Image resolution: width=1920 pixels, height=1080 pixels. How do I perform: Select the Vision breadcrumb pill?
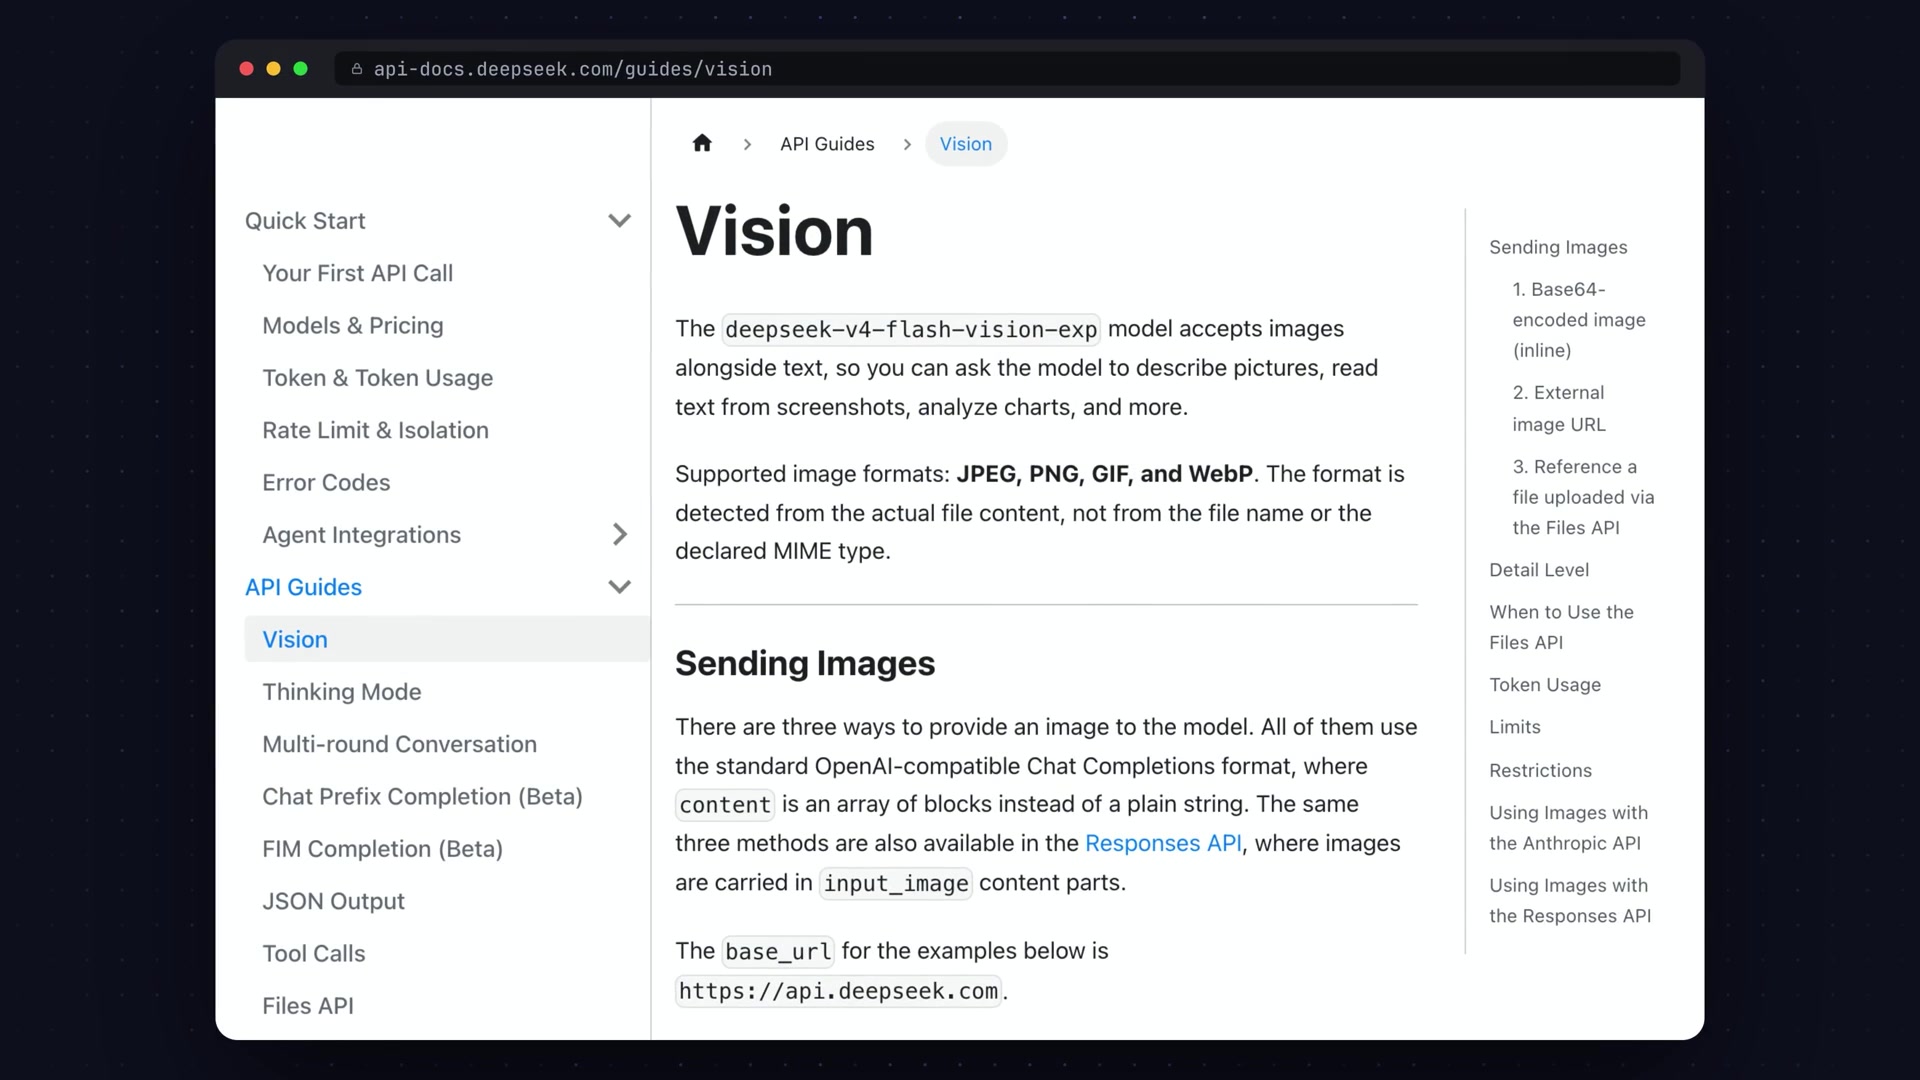tap(966, 144)
